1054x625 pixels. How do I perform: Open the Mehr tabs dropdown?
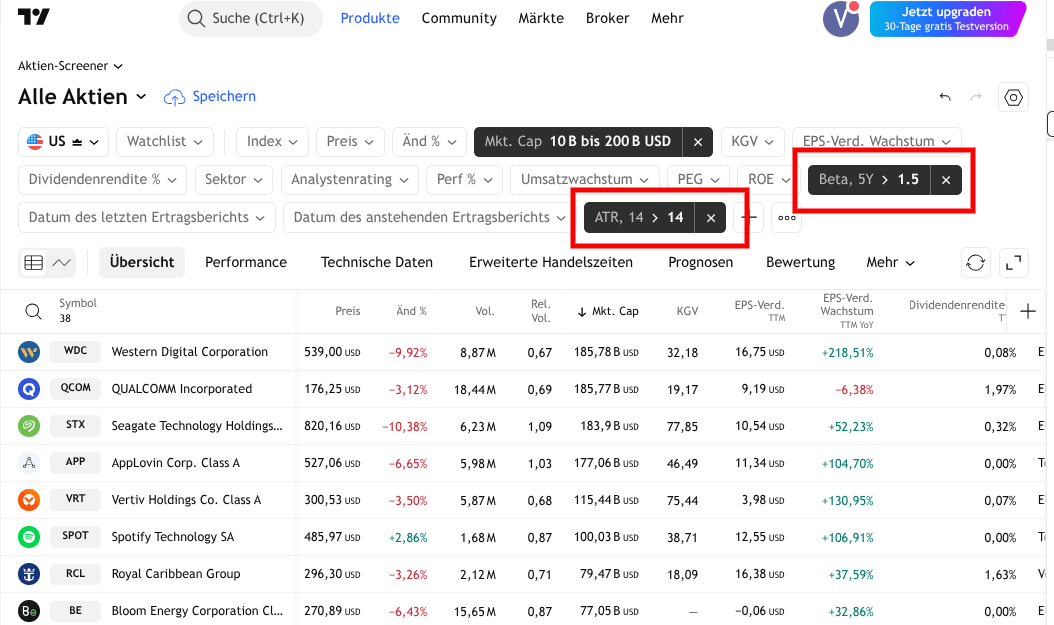[890, 263]
